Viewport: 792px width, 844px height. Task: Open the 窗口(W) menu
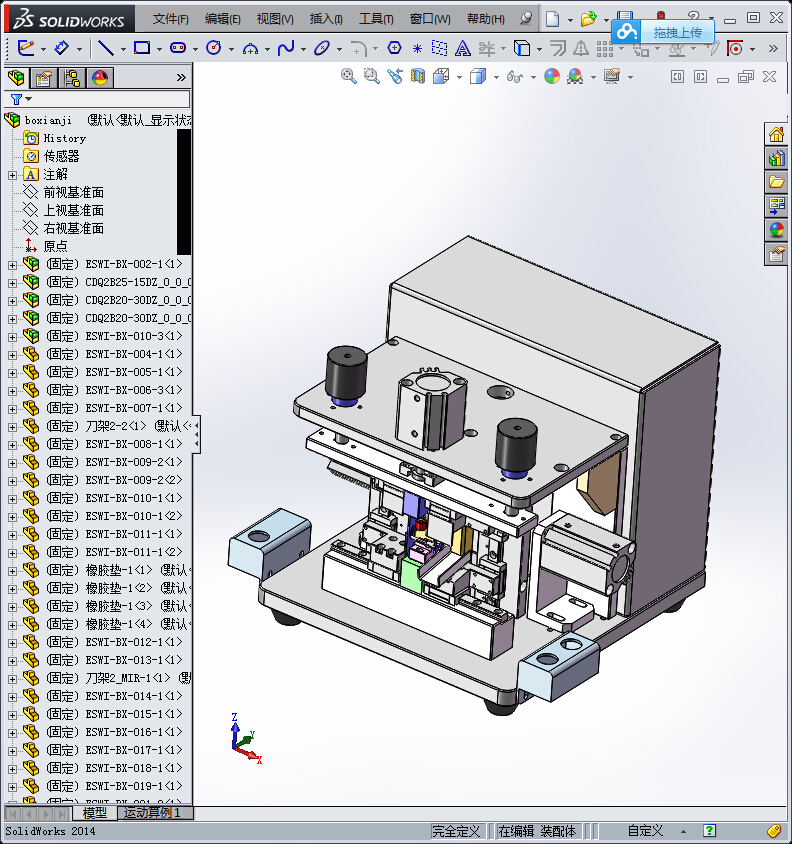pyautogui.click(x=430, y=19)
